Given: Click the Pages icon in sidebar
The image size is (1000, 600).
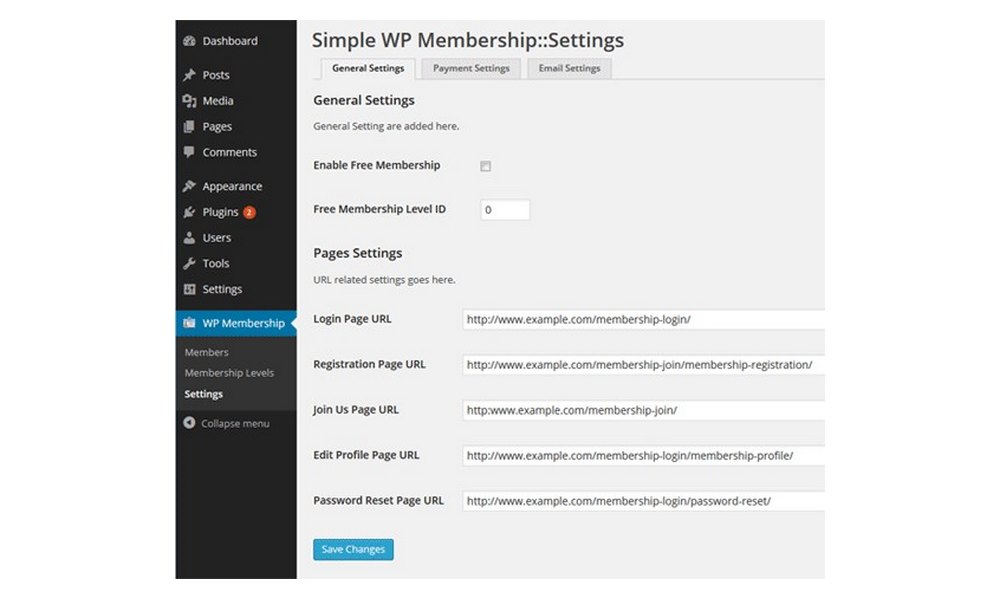Looking at the screenshot, I should click(x=189, y=127).
